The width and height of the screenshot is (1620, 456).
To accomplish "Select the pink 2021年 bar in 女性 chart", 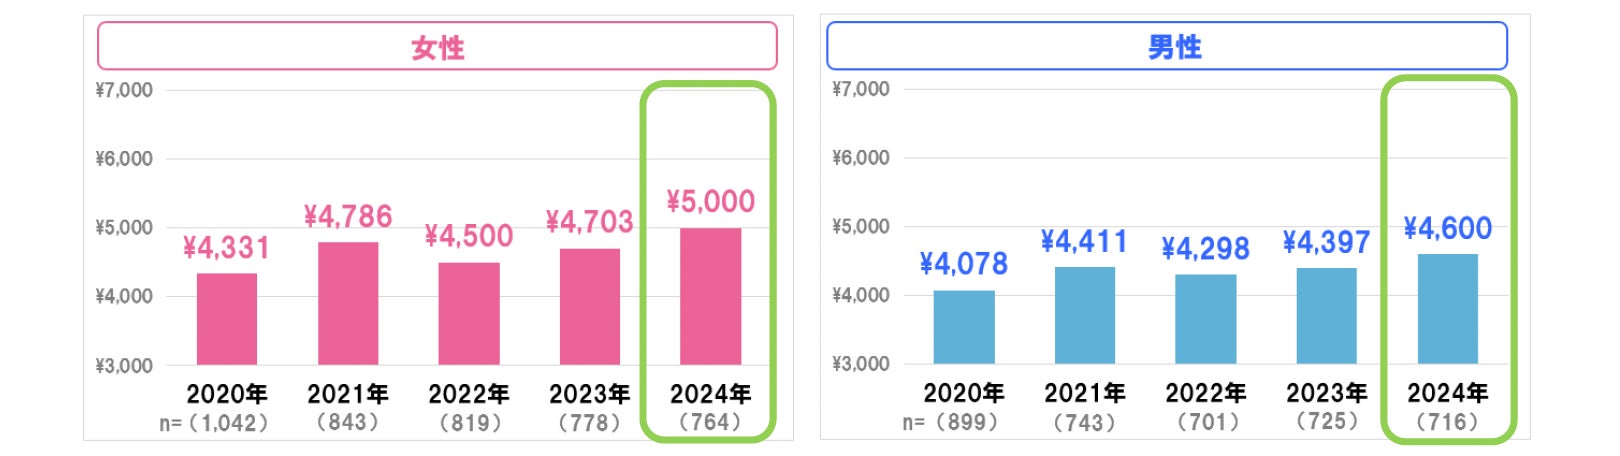I will [348, 303].
